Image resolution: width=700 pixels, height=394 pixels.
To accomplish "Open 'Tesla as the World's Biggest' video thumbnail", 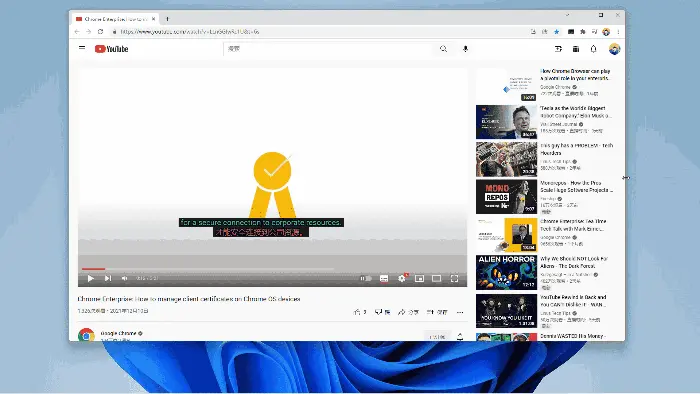I will coord(506,122).
